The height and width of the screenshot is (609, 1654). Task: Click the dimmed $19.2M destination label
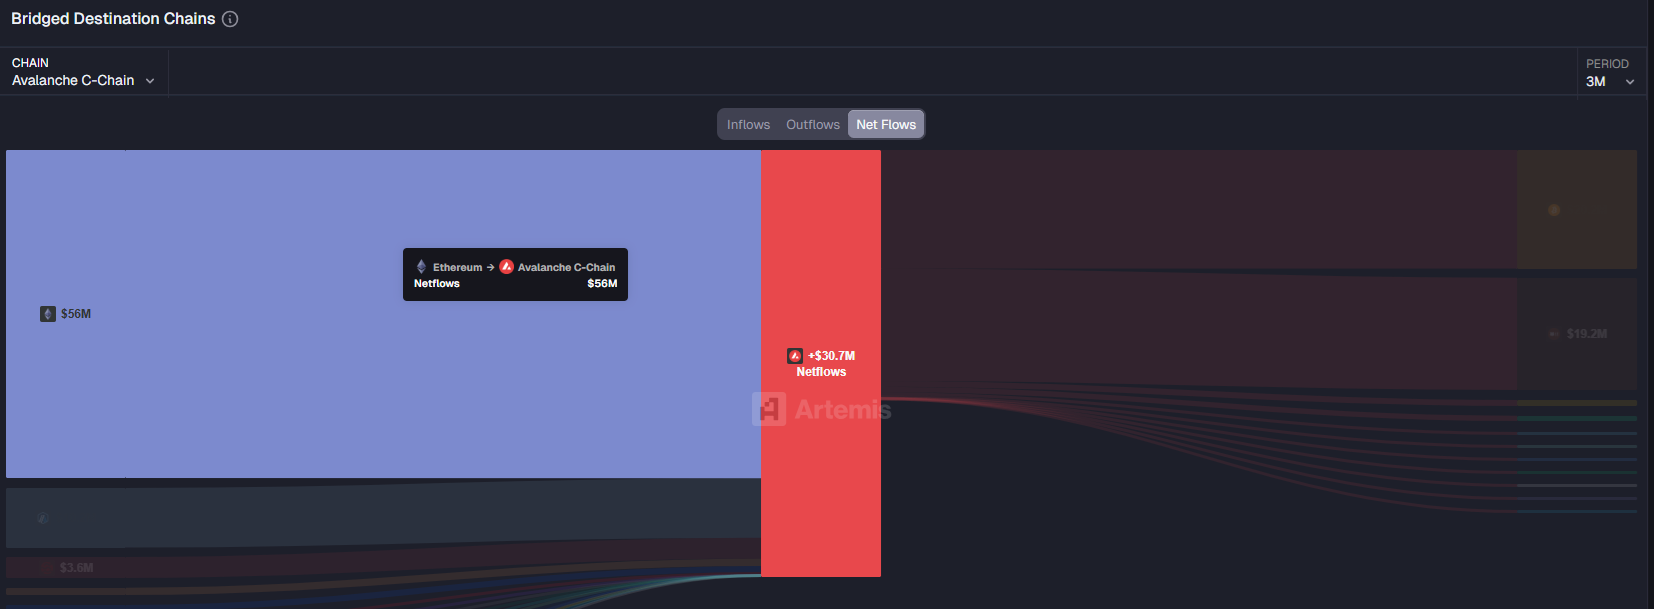point(1586,334)
